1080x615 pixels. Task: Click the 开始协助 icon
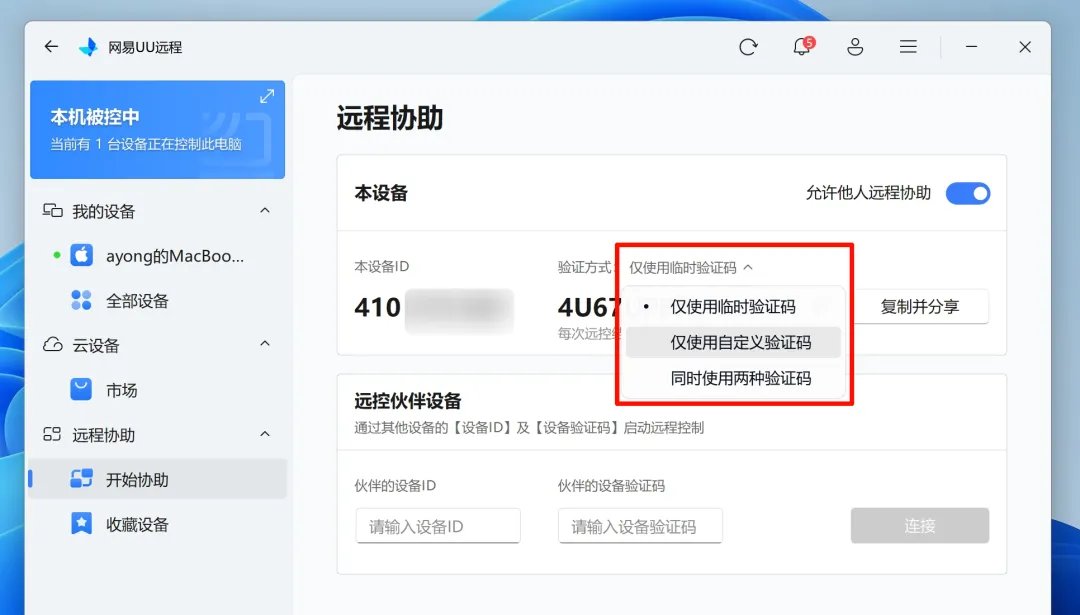81,479
